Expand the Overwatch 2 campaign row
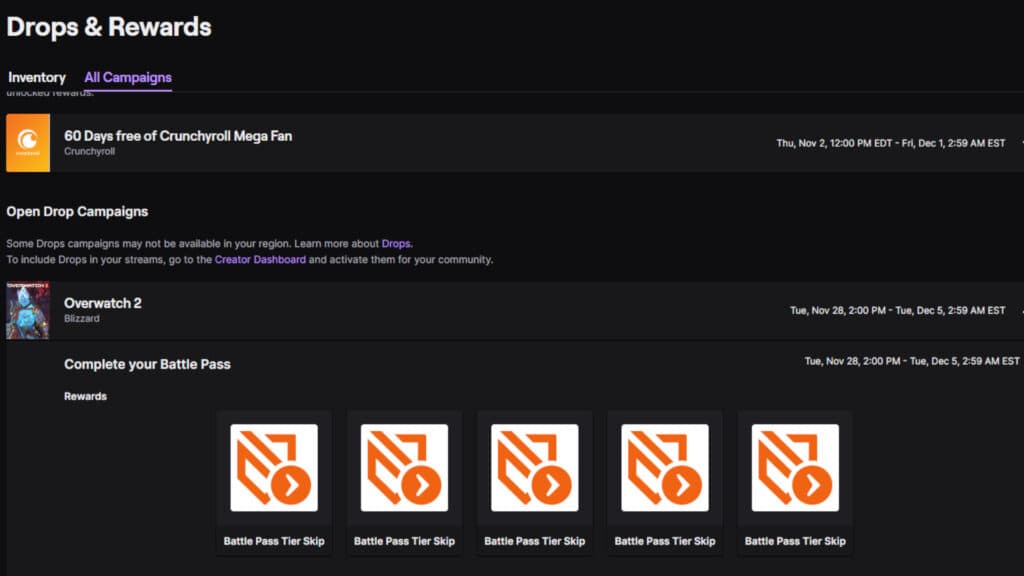The width and height of the screenshot is (1024, 576). point(500,310)
